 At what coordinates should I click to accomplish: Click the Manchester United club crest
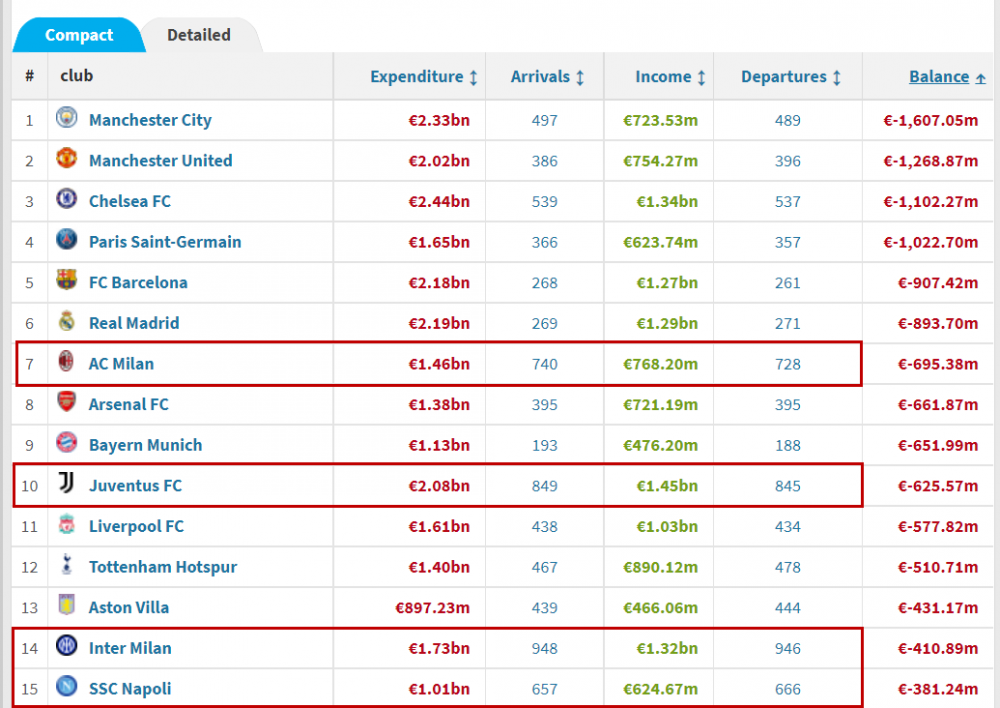(66, 158)
